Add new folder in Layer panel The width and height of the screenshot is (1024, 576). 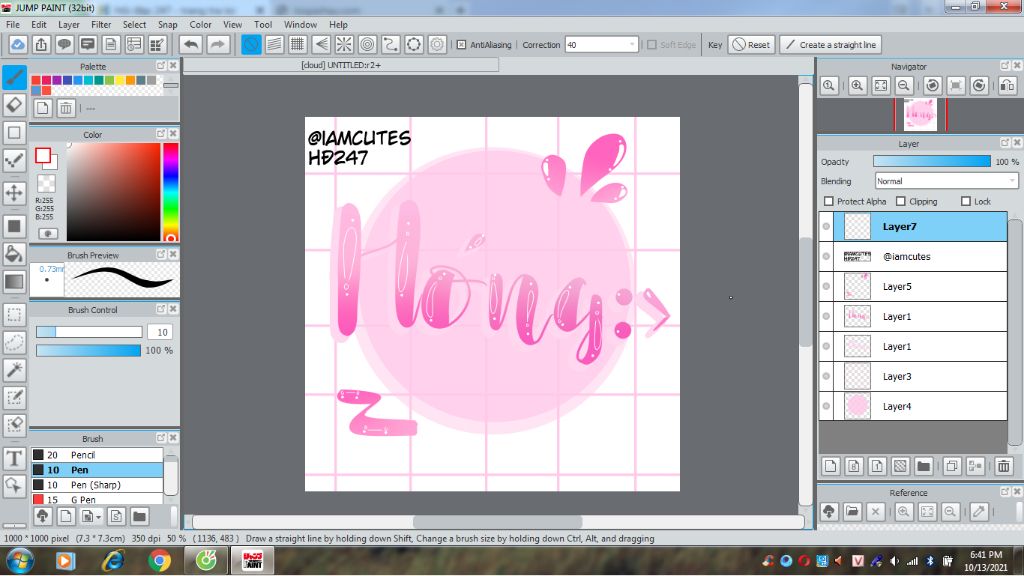[x=923, y=466]
